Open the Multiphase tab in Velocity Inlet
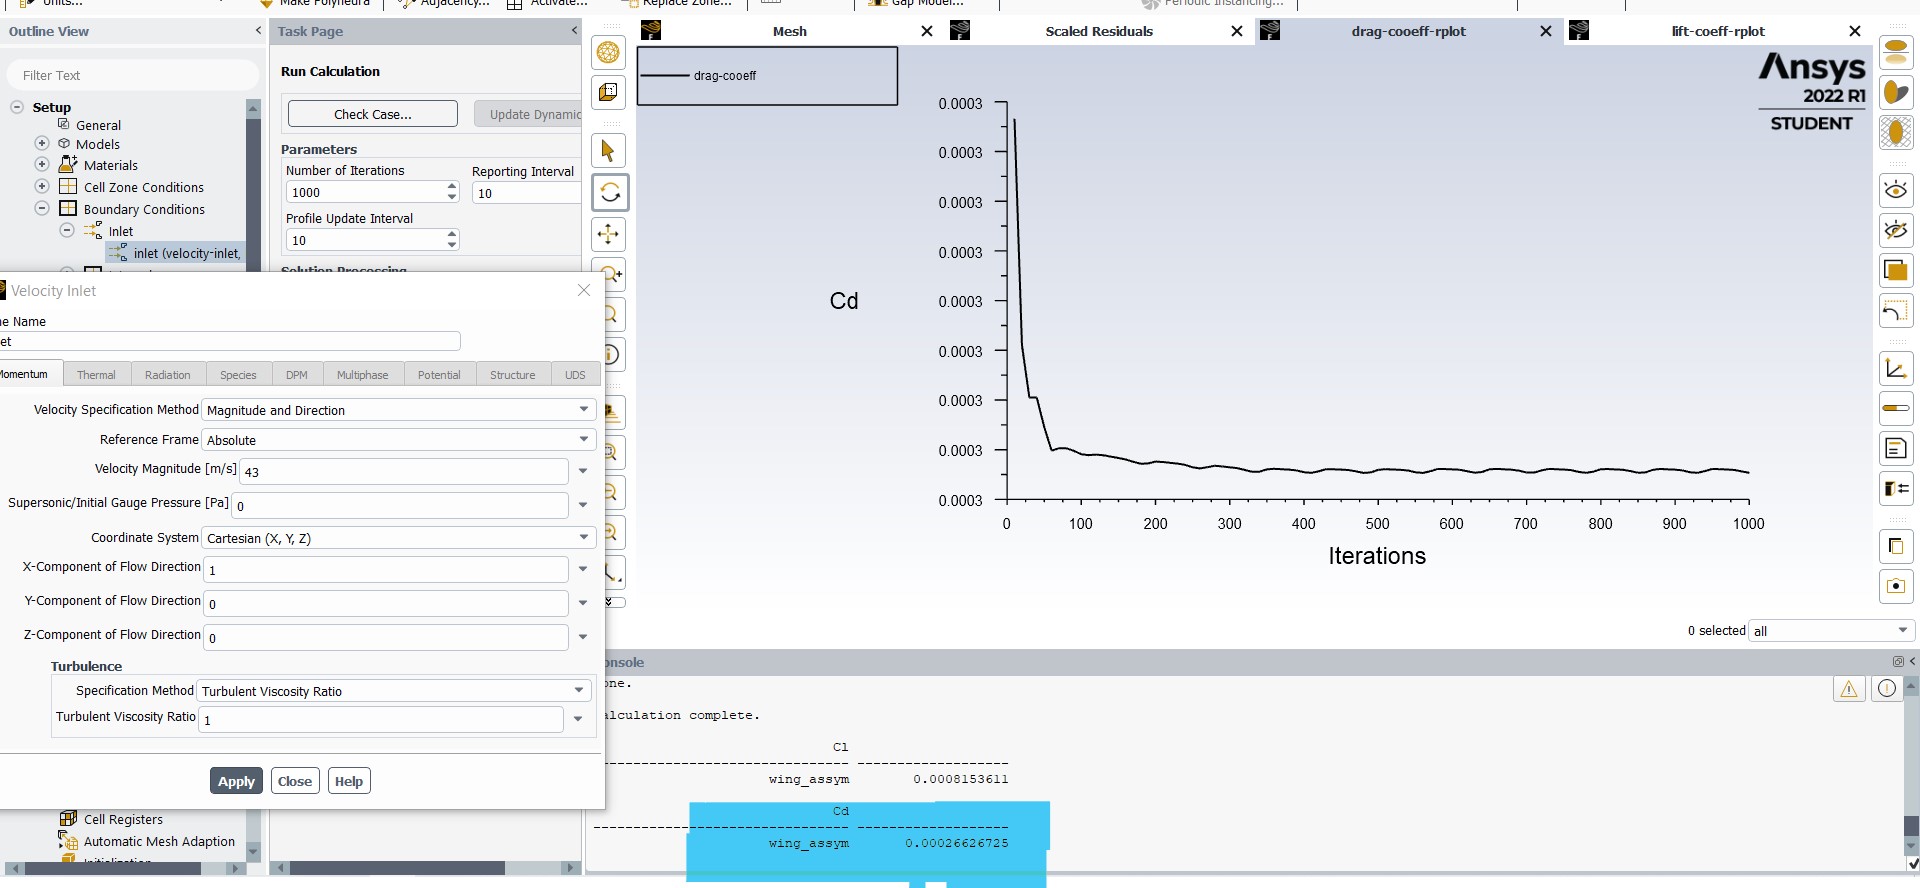The width and height of the screenshot is (1920, 888). (362, 375)
